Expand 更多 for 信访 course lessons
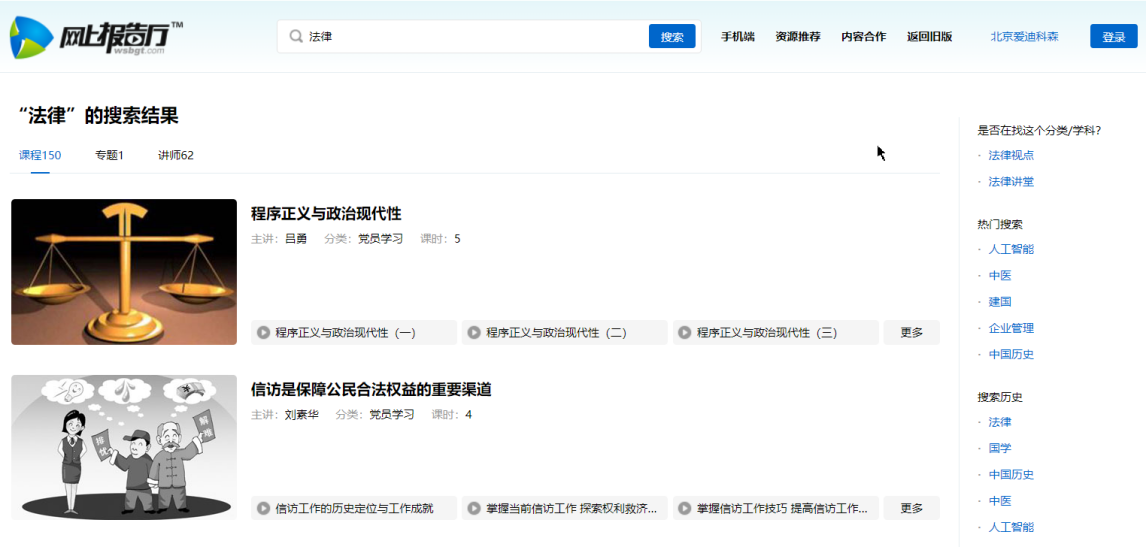The width and height of the screenshot is (1146, 547). [911, 508]
